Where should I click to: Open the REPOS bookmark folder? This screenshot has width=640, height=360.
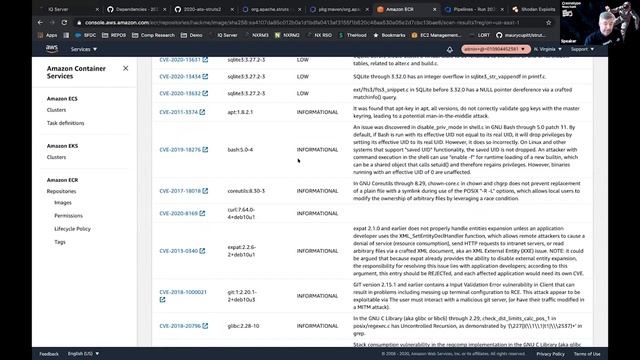click(114, 36)
